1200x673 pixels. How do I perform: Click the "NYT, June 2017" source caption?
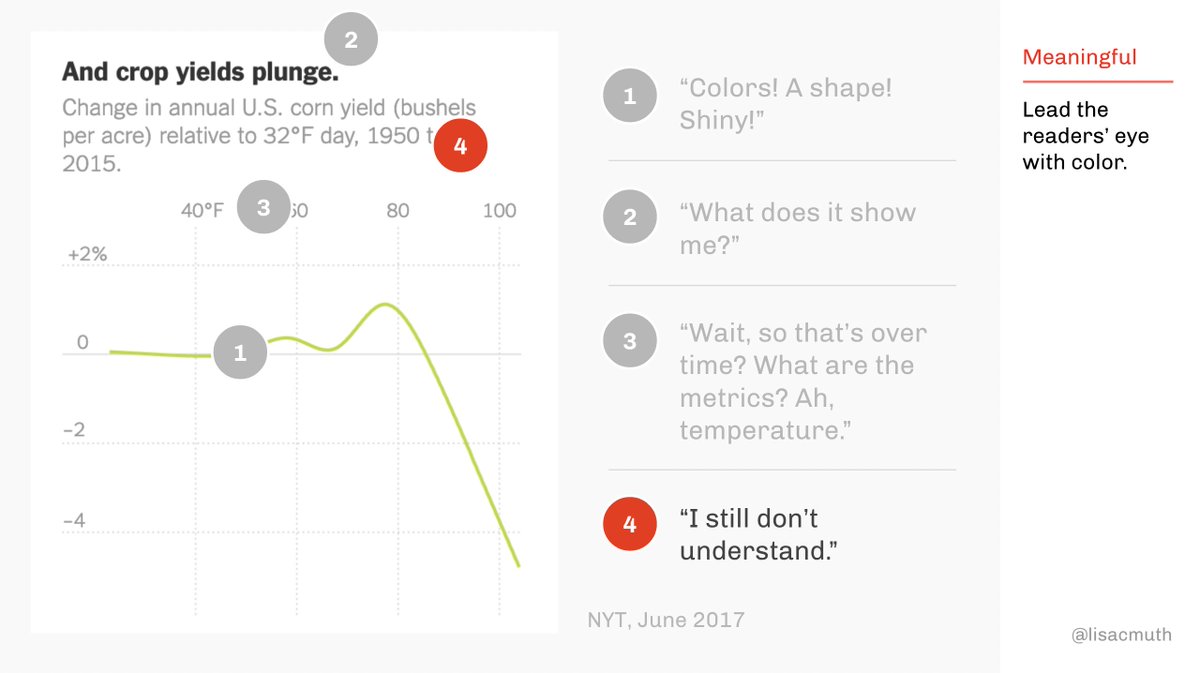pos(666,619)
